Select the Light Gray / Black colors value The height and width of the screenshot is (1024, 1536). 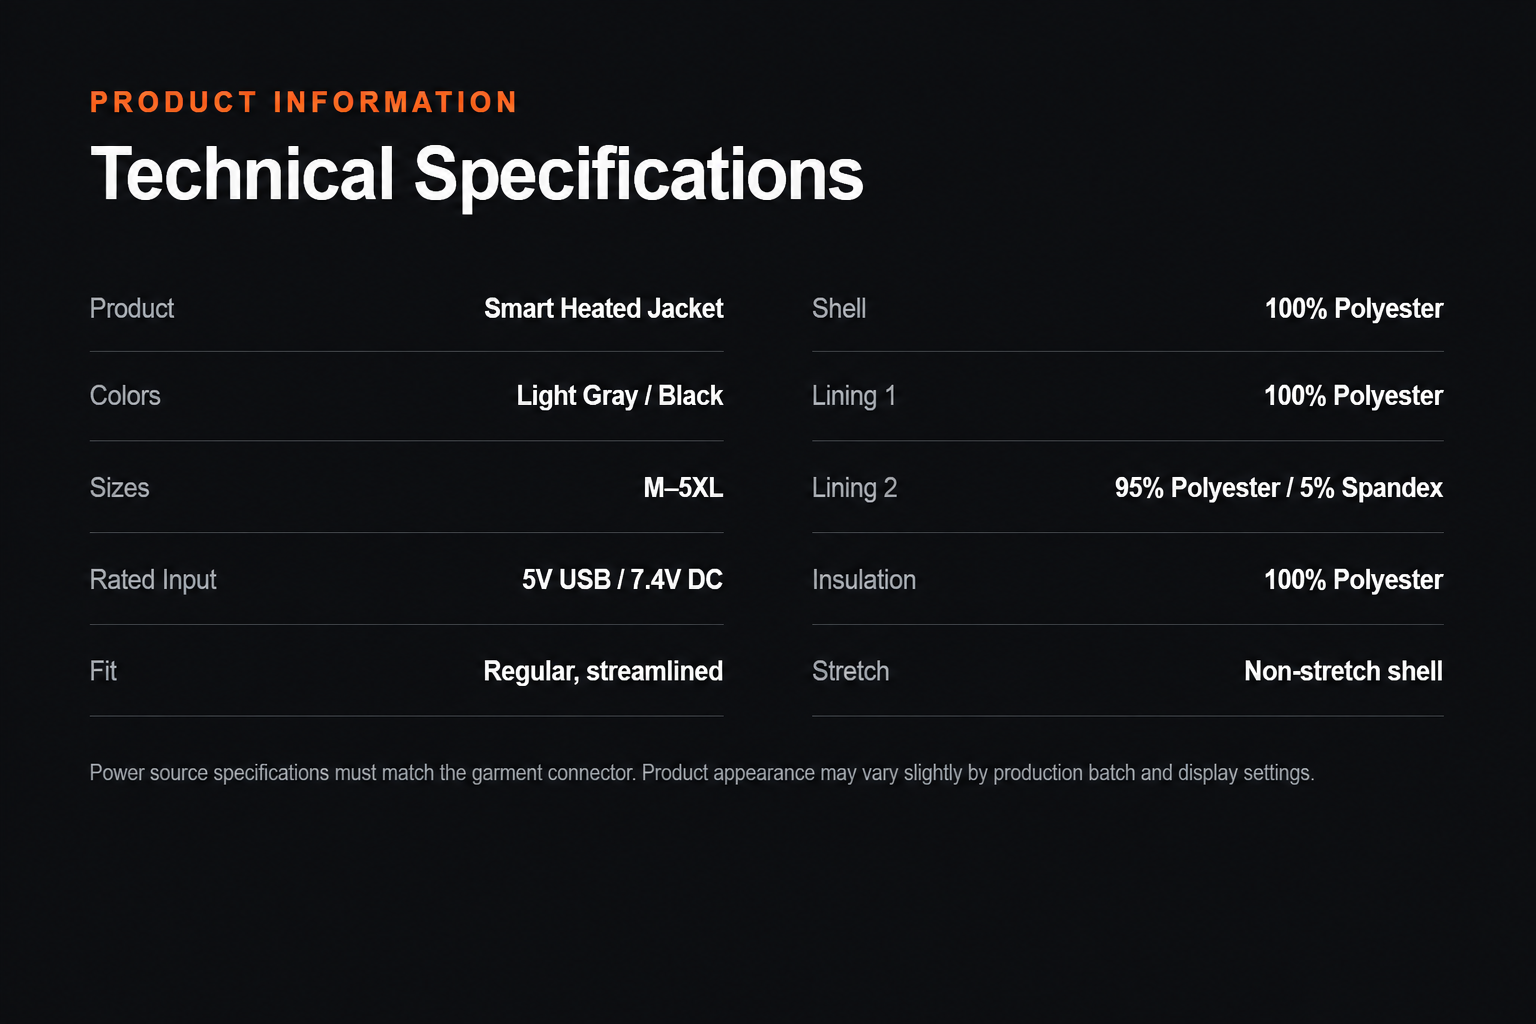pos(619,396)
